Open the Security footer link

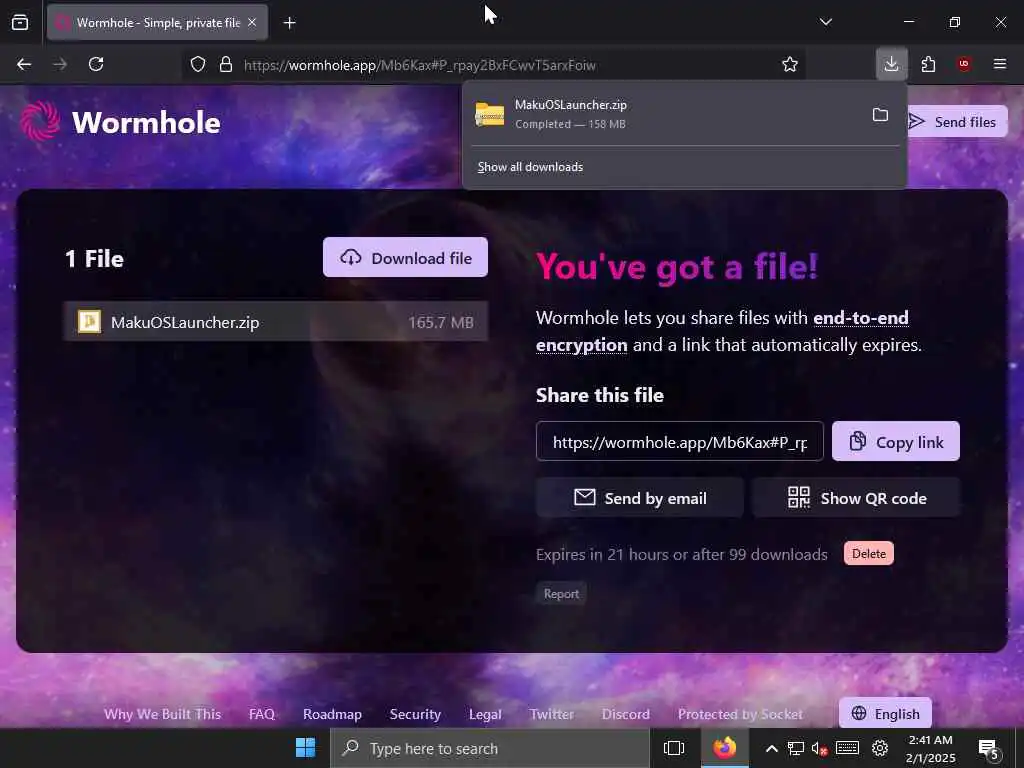(415, 714)
